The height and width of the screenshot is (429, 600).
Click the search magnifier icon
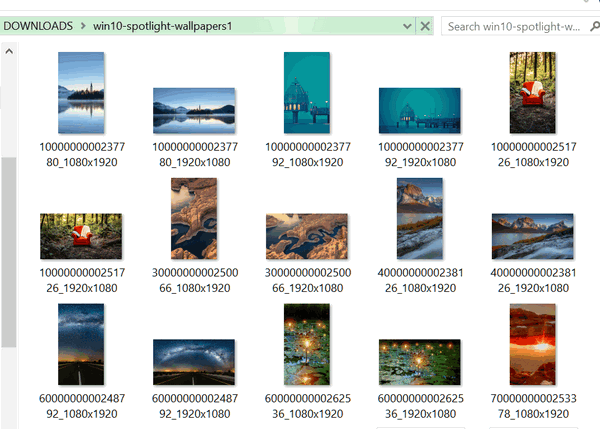click(x=595, y=26)
